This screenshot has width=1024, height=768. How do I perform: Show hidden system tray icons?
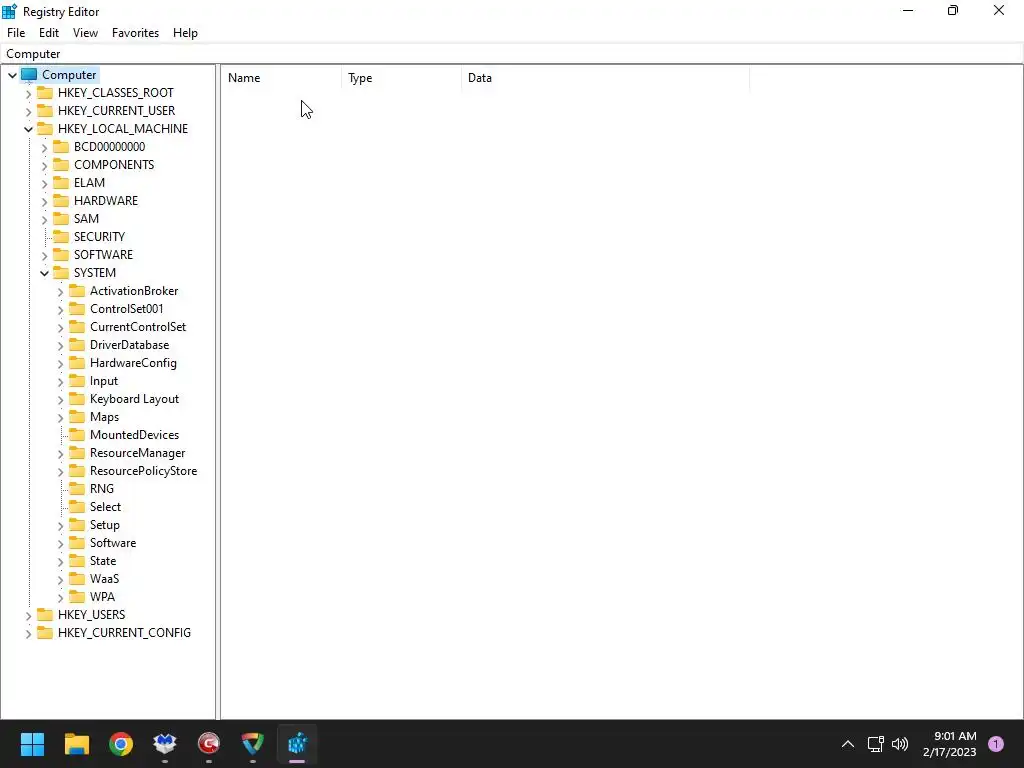[848, 744]
